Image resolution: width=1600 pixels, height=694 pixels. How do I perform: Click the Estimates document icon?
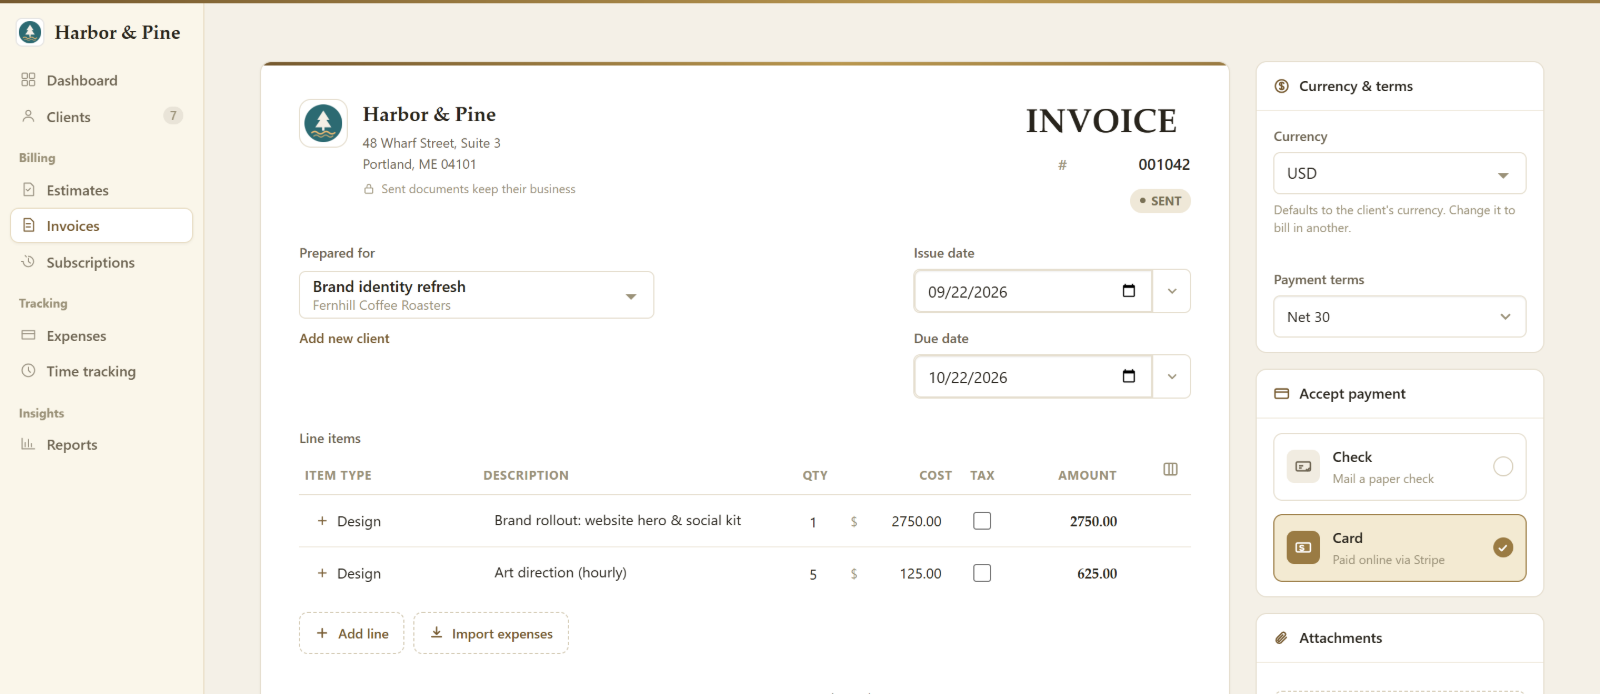(x=28, y=190)
